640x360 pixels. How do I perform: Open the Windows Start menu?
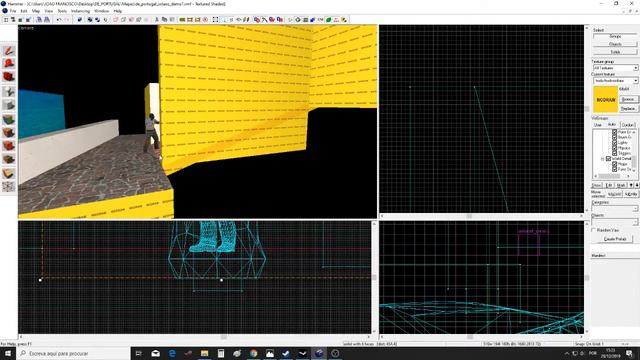click(x=7, y=353)
